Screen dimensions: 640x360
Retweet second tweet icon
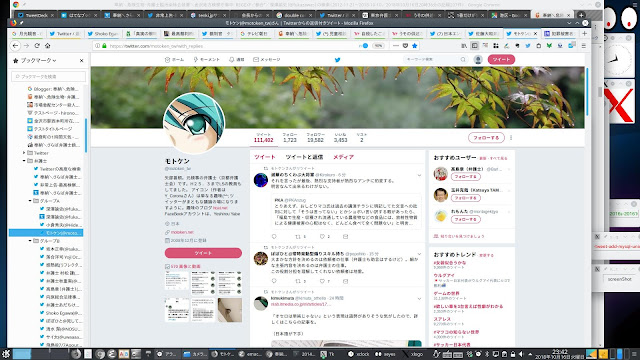point(298,281)
